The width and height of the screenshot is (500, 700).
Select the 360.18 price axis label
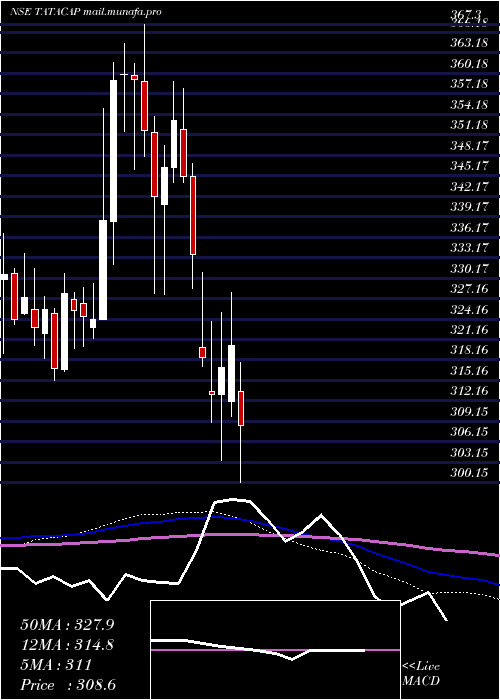click(469, 64)
